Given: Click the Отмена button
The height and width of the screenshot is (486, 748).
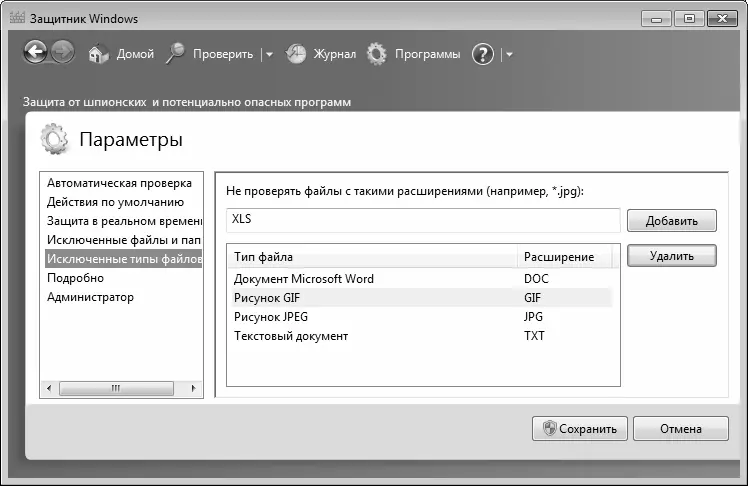Looking at the screenshot, I should 681,429.
